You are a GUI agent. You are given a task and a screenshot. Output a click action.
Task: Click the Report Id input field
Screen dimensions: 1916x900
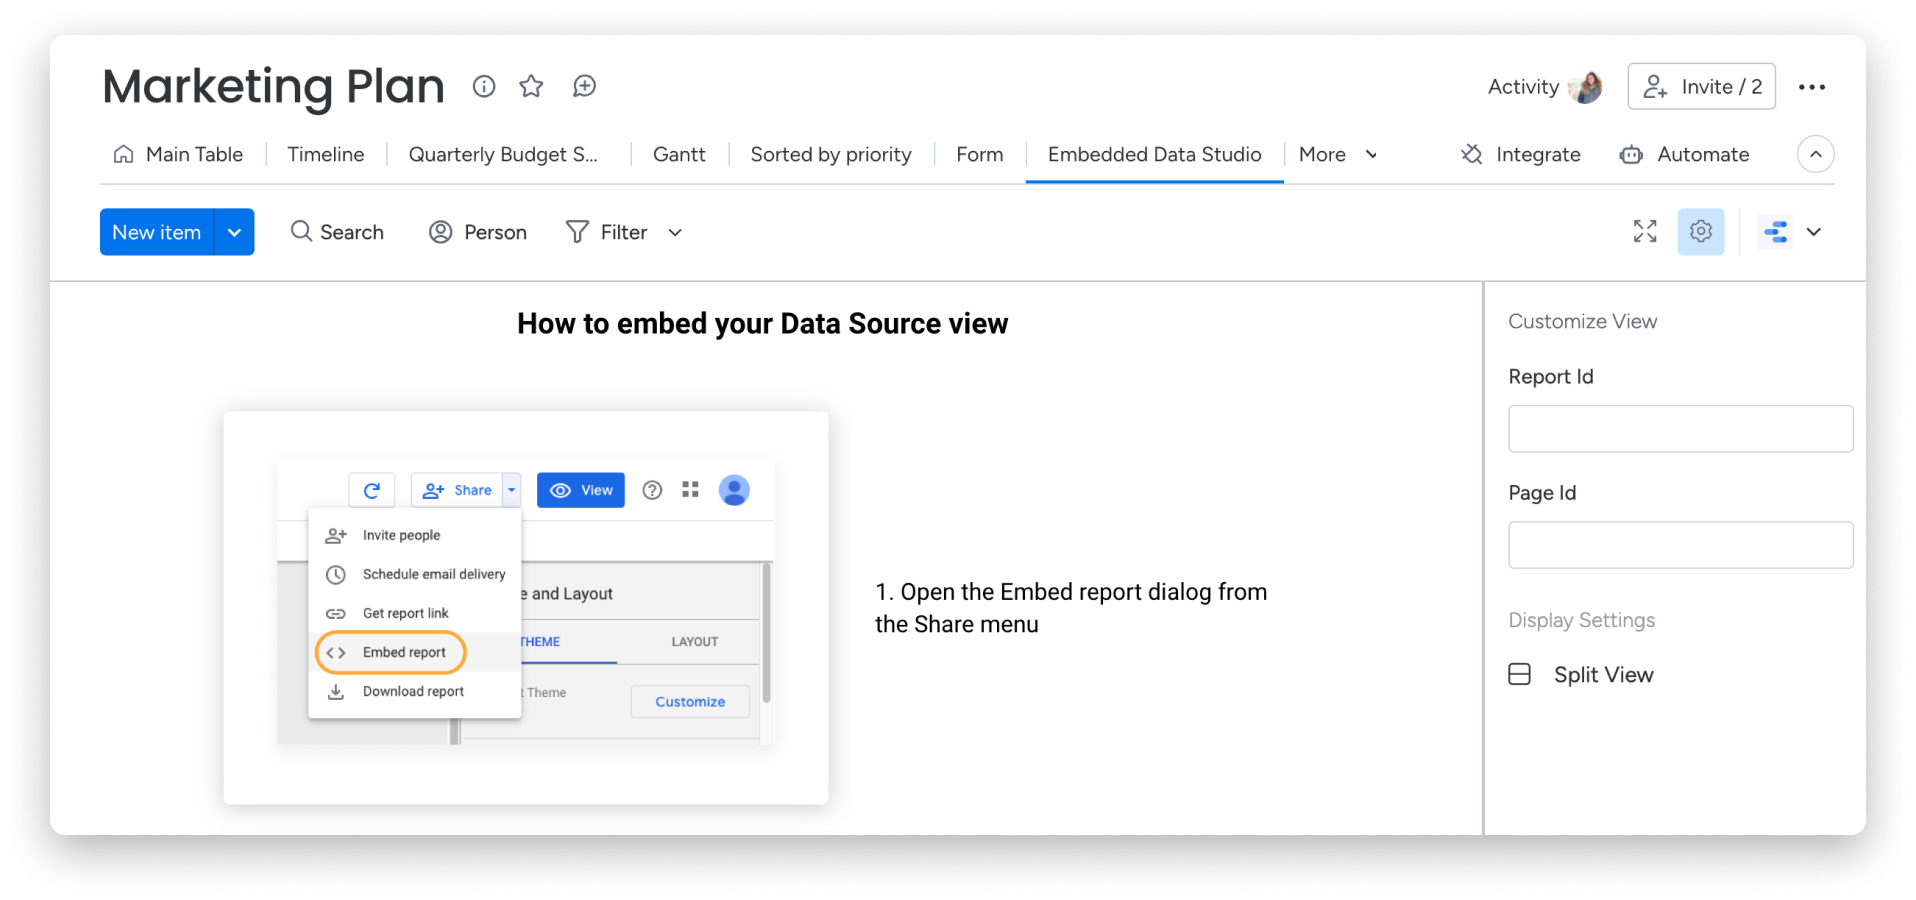click(x=1680, y=428)
